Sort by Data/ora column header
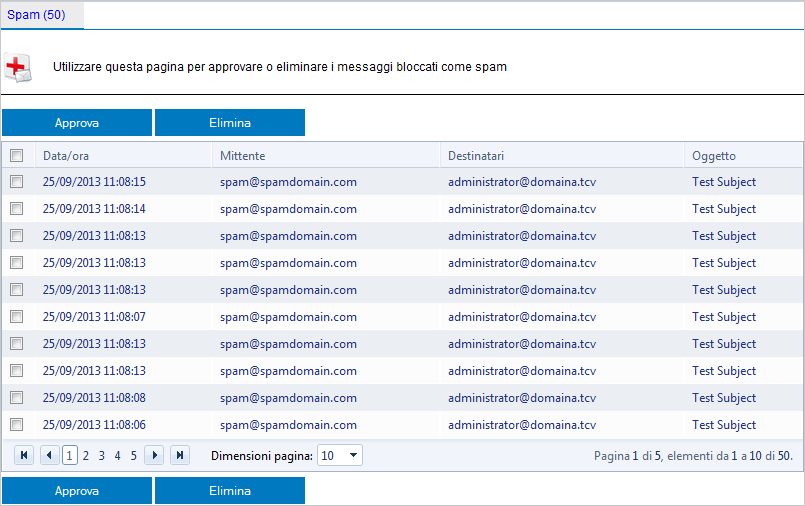 tap(66, 156)
